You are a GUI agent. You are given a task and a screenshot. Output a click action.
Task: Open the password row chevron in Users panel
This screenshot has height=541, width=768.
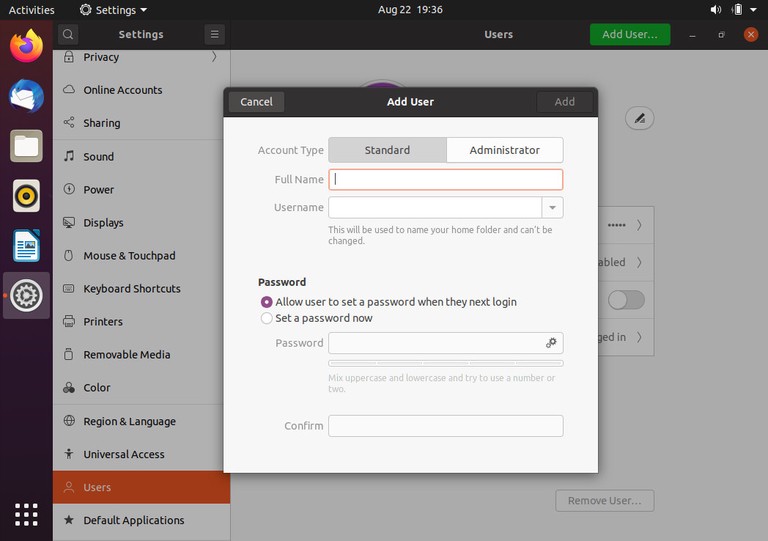pyautogui.click(x=639, y=225)
